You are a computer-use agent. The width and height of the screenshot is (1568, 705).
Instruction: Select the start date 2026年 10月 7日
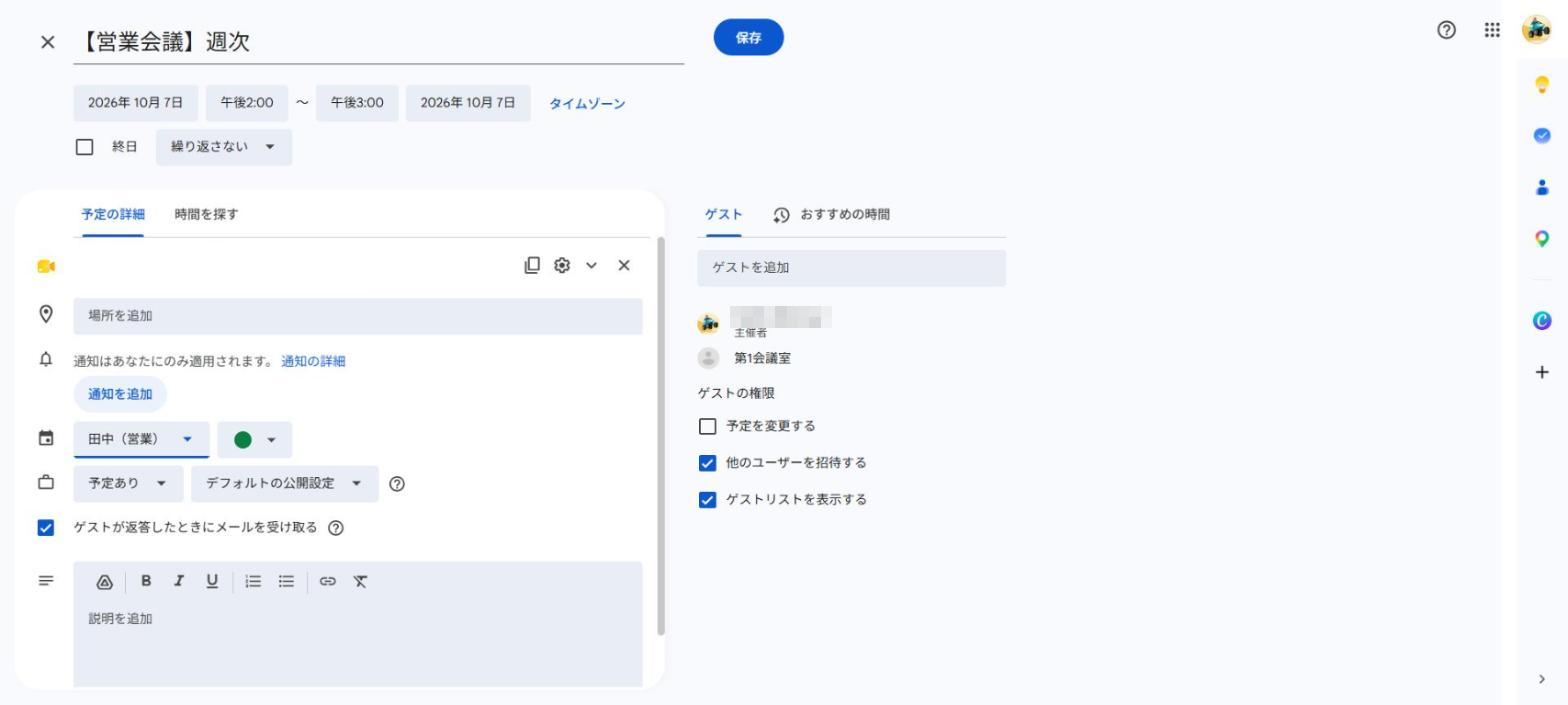[x=135, y=103]
